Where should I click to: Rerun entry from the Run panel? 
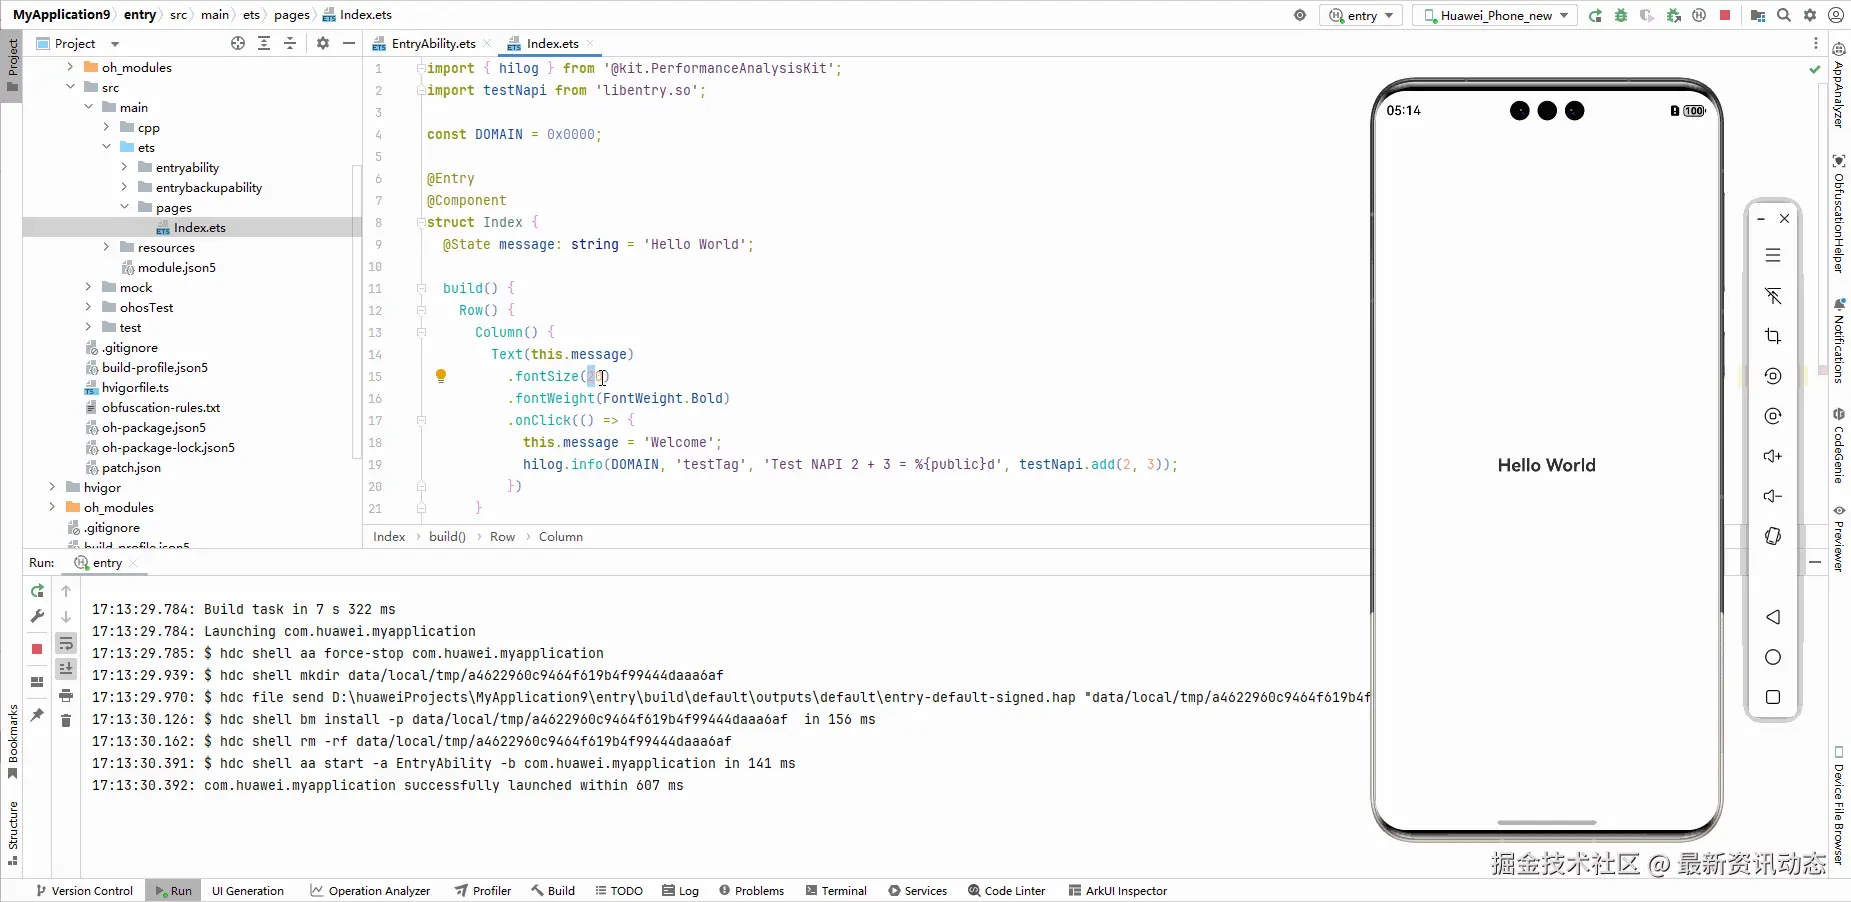[x=37, y=591]
